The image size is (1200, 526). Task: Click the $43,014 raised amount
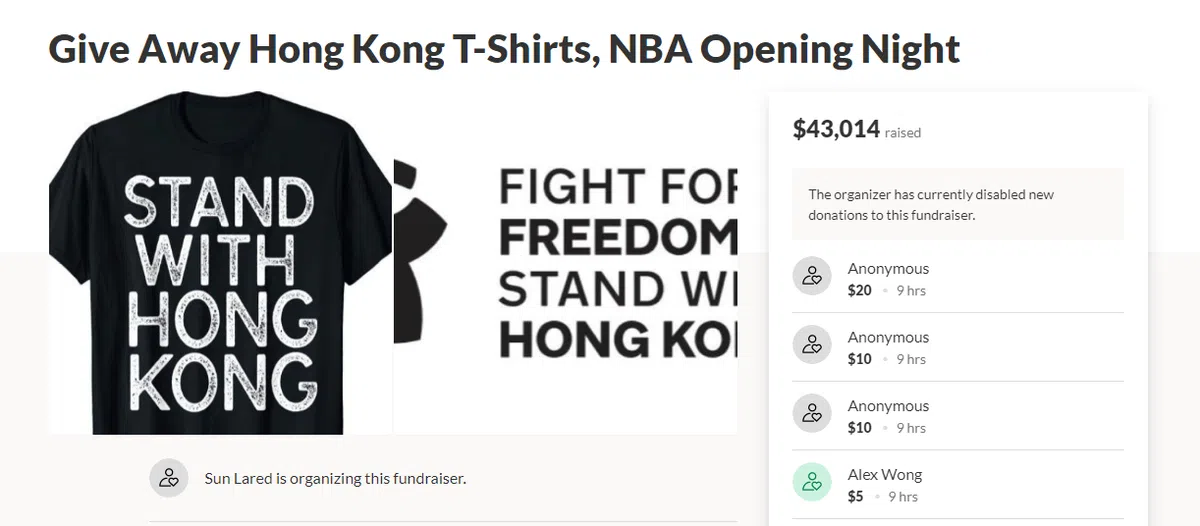836,129
